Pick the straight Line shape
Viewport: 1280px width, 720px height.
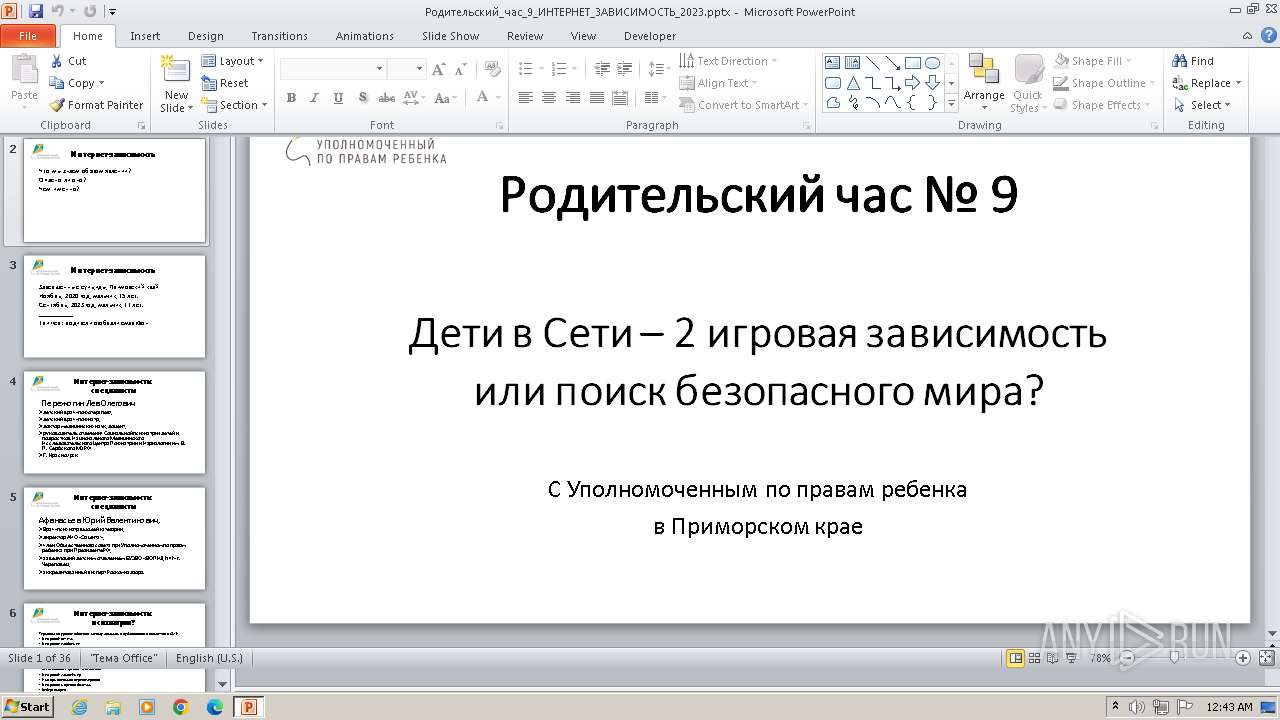point(872,62)
